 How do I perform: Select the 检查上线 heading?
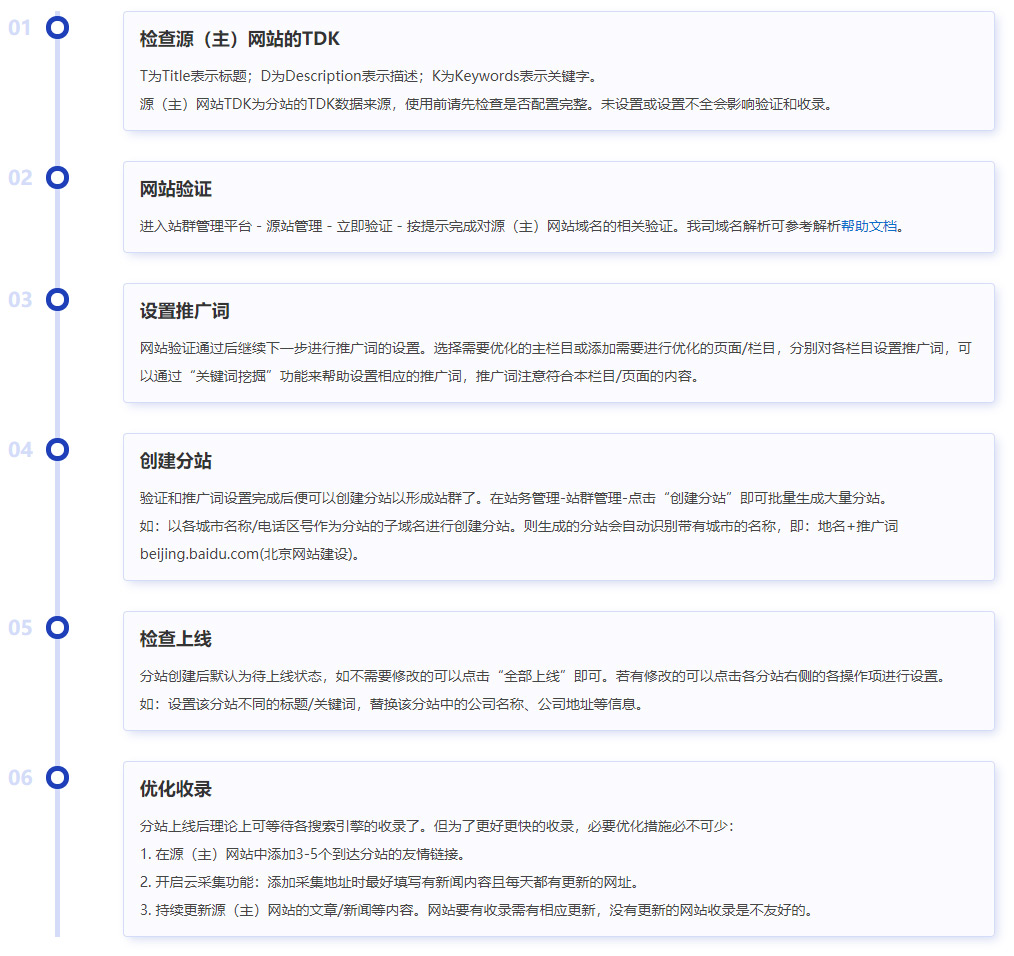coord(176,639)
